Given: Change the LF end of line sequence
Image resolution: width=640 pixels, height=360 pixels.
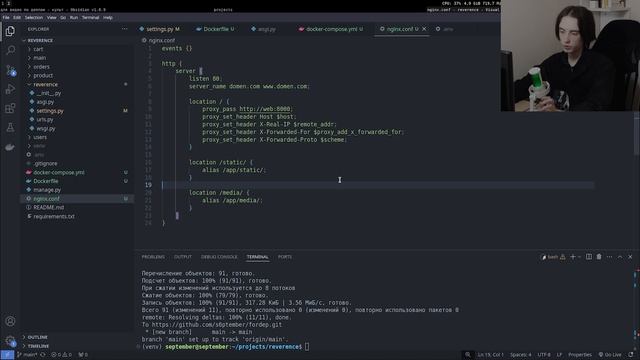Looking at the screenshot, I should (x=559, y=355).
